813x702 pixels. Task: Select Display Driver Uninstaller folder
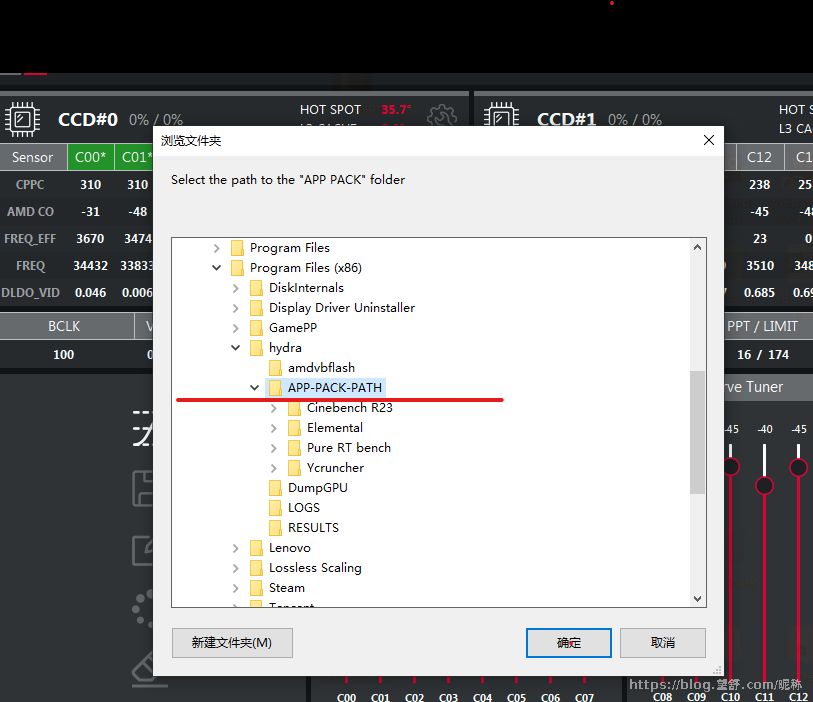click(x=342, y=308)
